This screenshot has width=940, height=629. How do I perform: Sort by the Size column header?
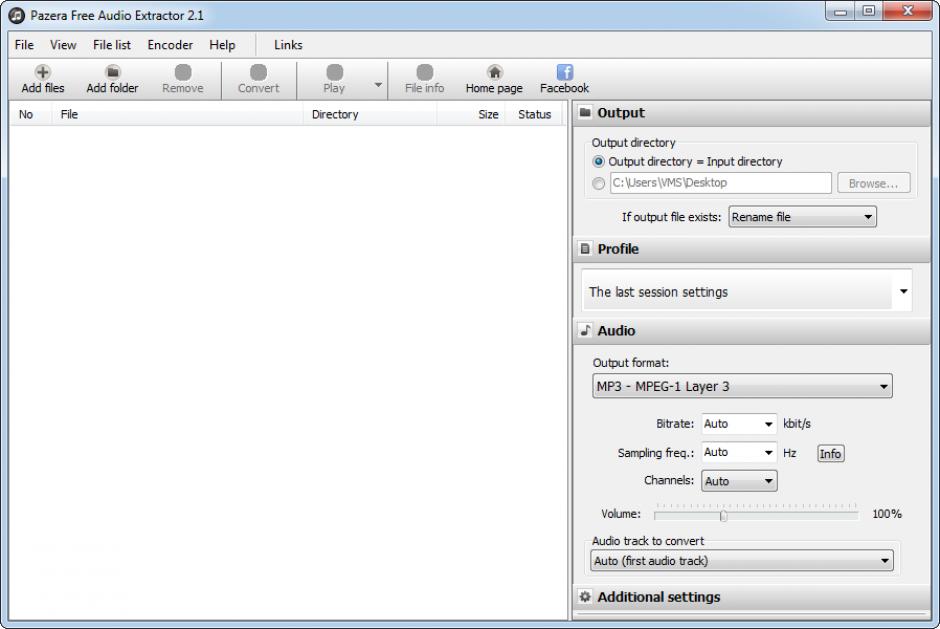coord(471,114)
